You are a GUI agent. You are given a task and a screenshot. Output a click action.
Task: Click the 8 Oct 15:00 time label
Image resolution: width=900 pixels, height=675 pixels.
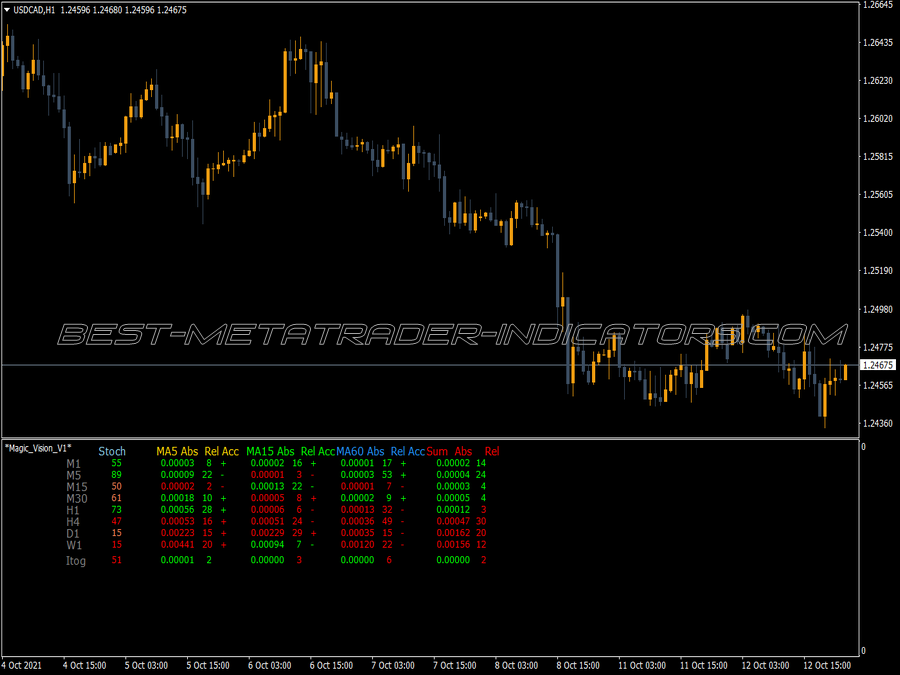578,666
